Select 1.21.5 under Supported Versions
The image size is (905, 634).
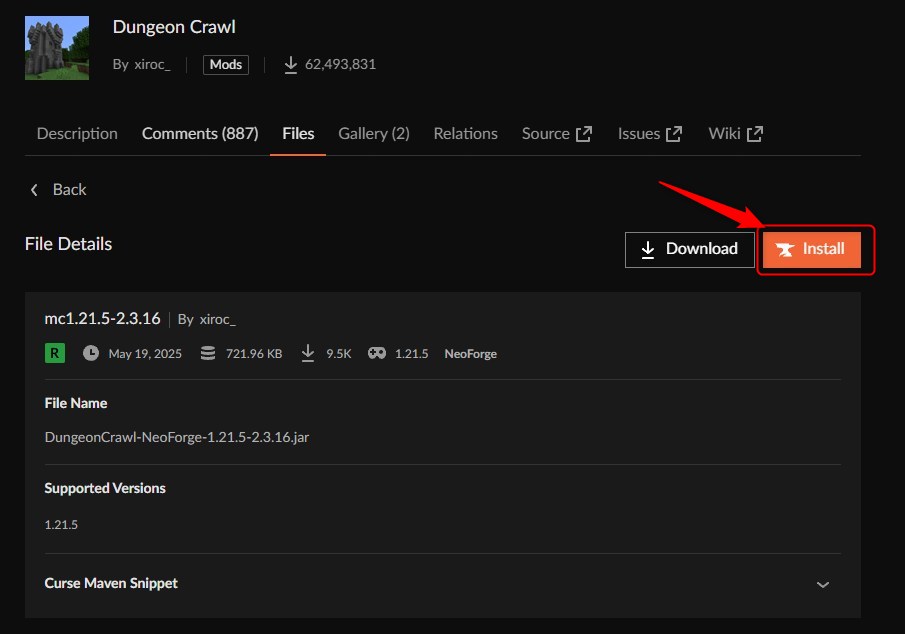(x=61, y=524)
